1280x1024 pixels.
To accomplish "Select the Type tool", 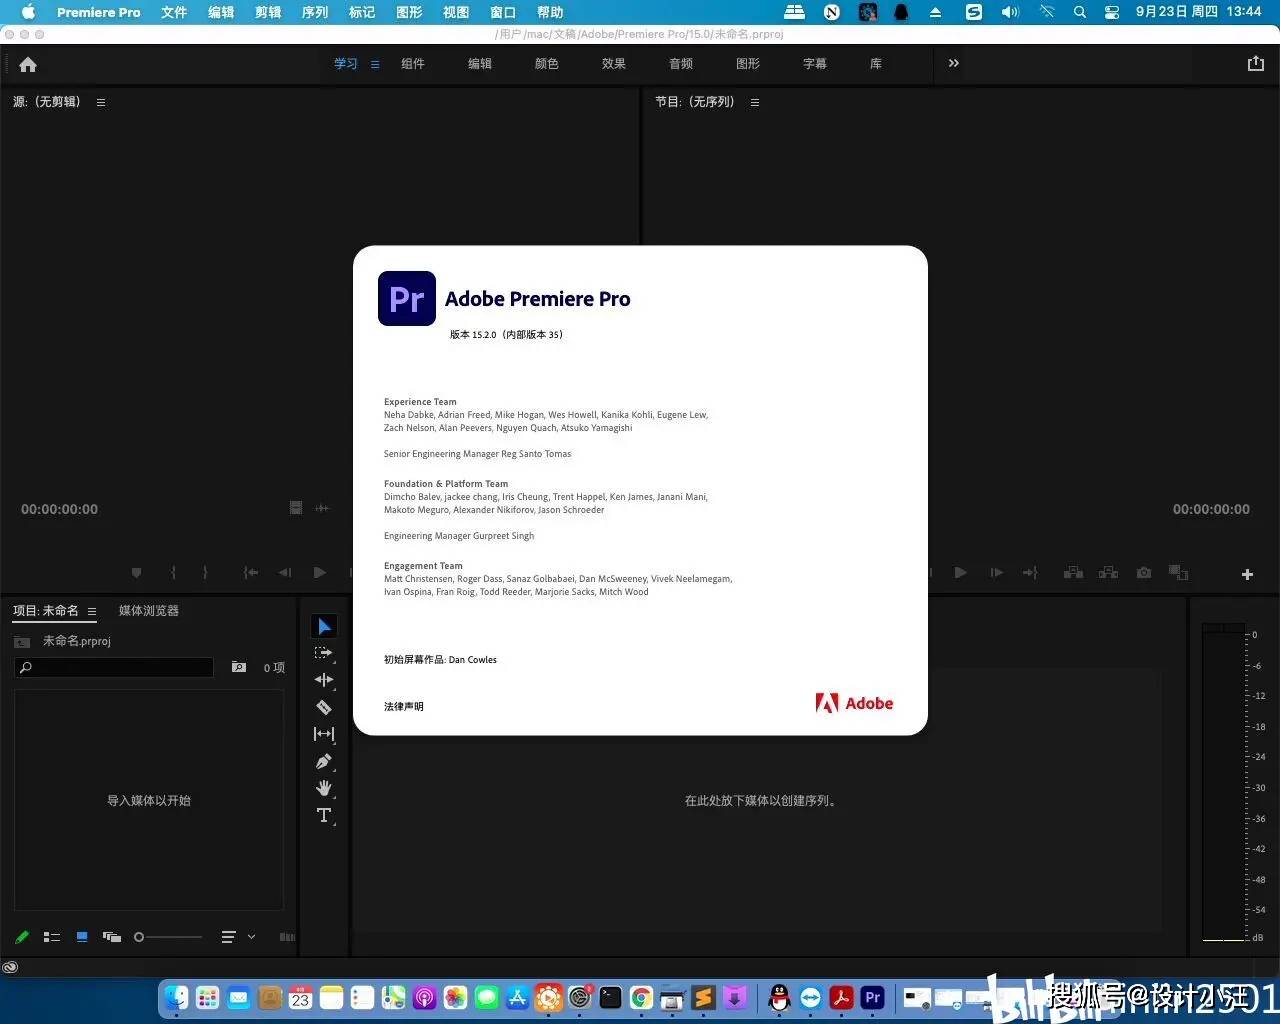I will pyautogui.click(x=324, y=815).
